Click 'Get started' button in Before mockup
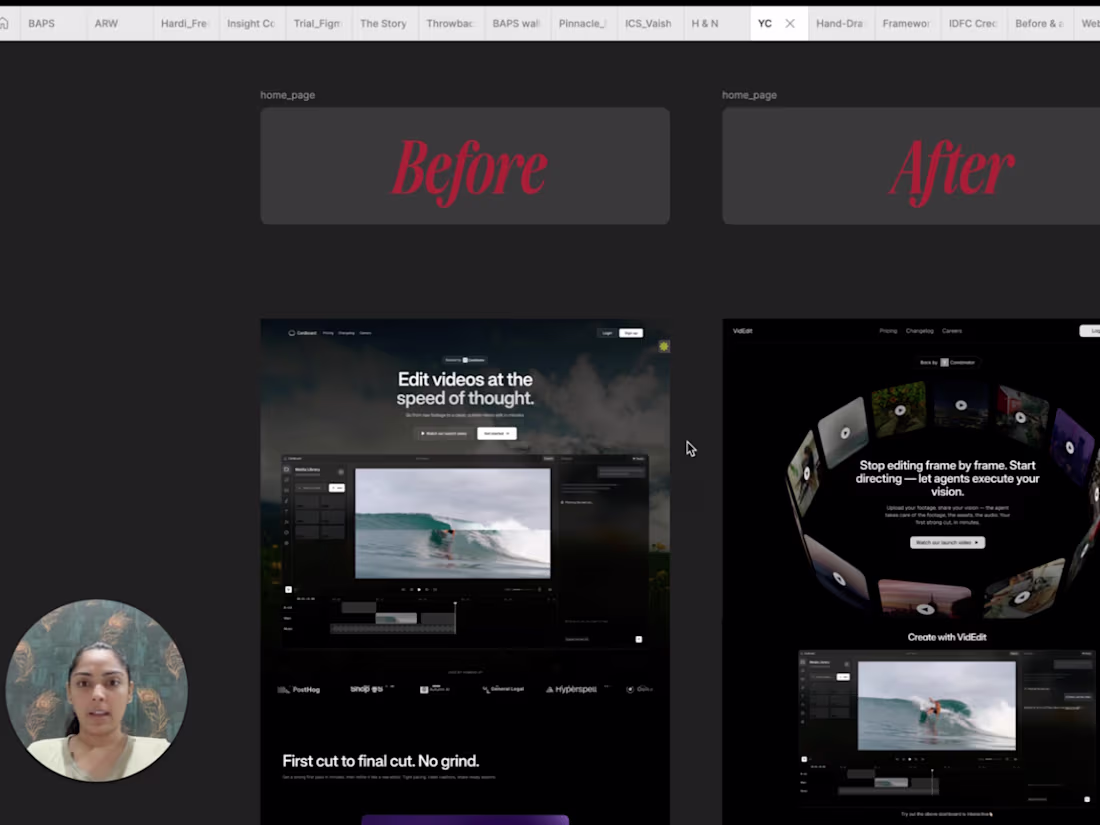Screen dimensions: 1100x825 pyautogui.click(x=497, y=434)
